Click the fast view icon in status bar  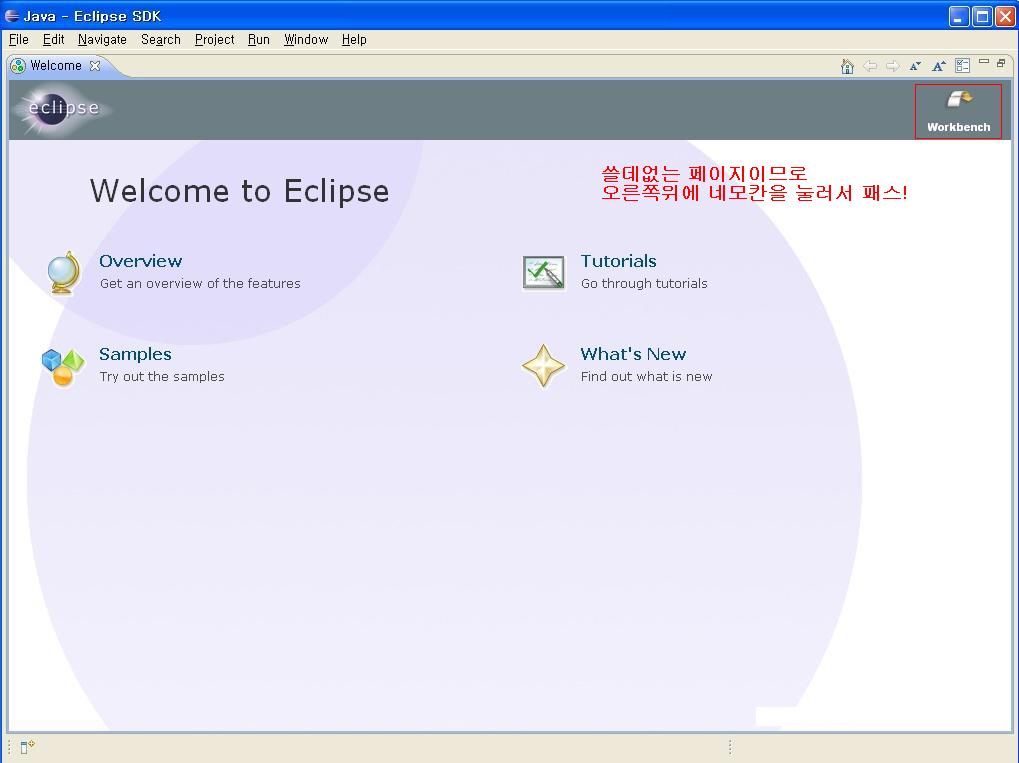(x=27, y=747)
